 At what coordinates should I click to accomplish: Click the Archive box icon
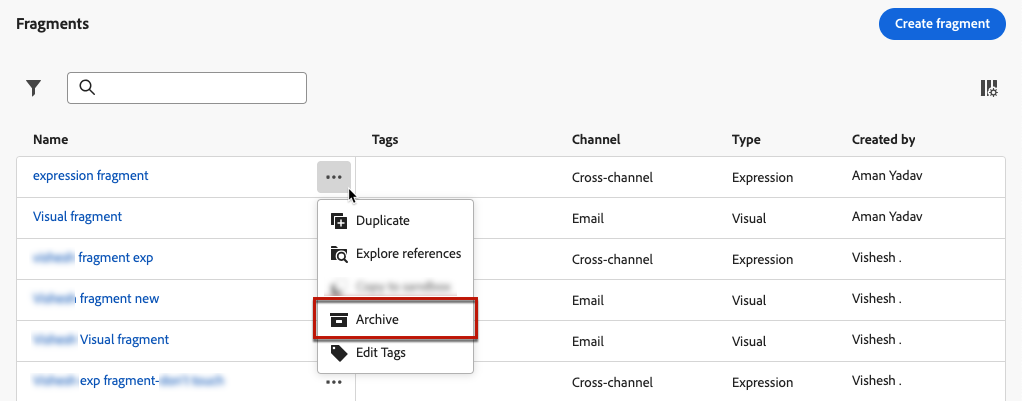coord(338,320)
